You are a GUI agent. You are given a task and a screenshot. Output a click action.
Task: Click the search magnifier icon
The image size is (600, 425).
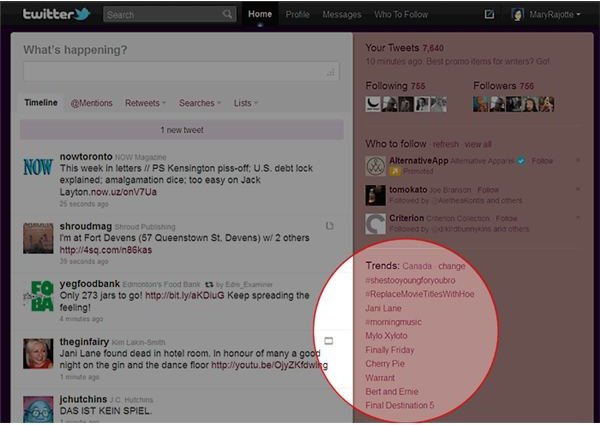pyautogui.click(x=227, y=15)
